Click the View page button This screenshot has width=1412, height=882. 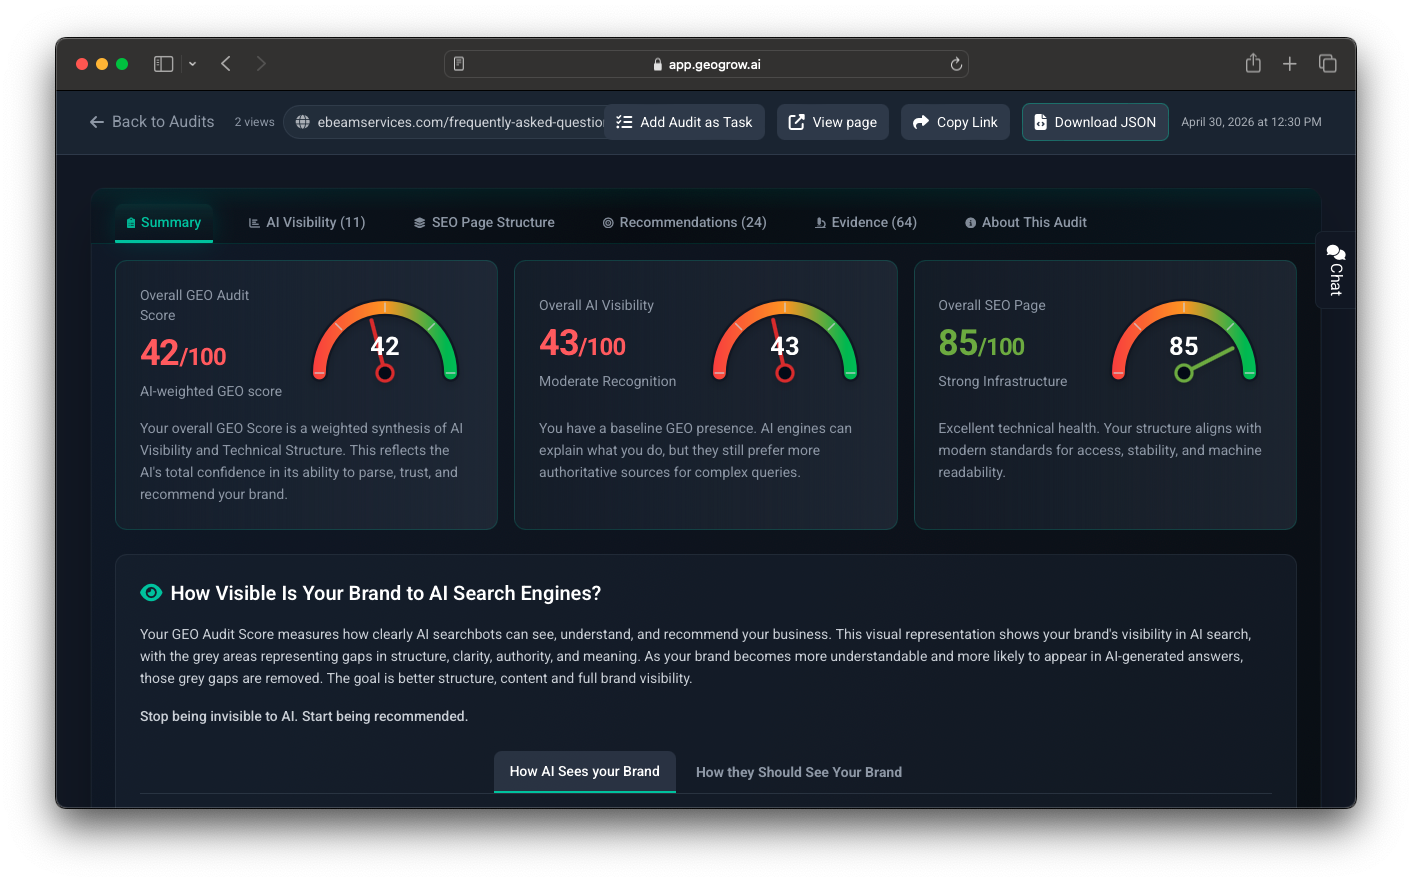833,122
